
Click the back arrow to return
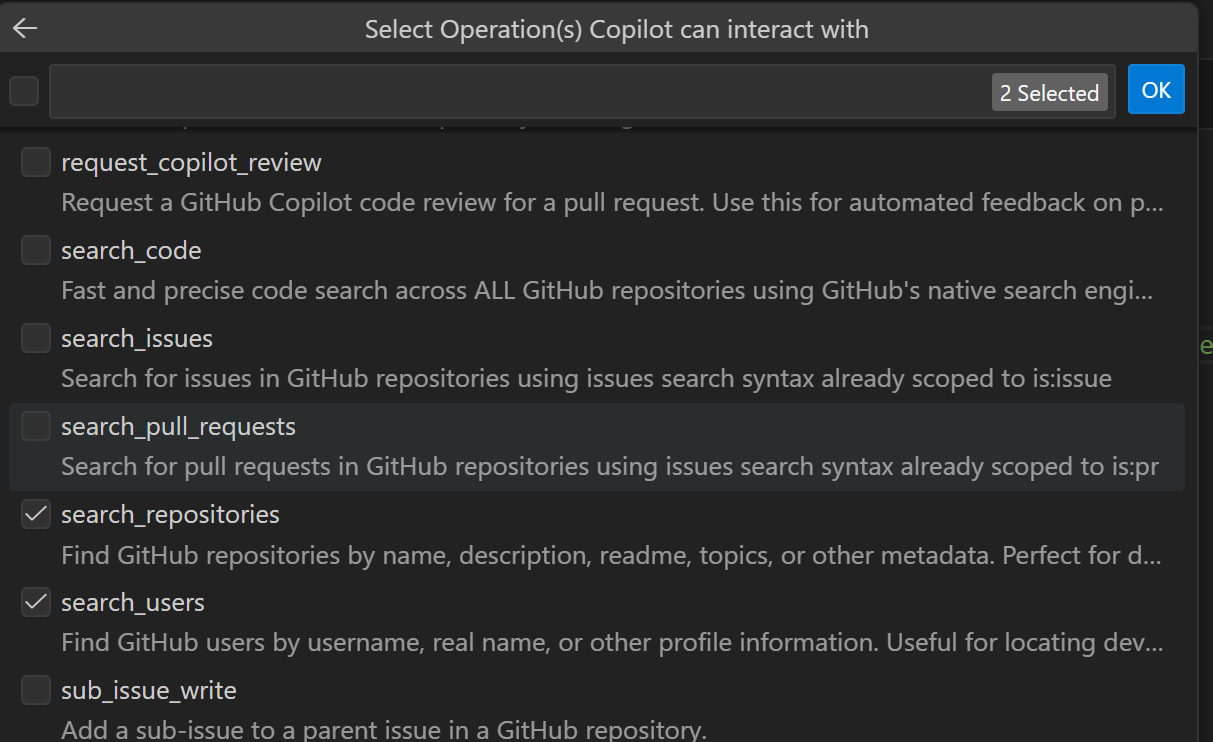pos(23,27)
